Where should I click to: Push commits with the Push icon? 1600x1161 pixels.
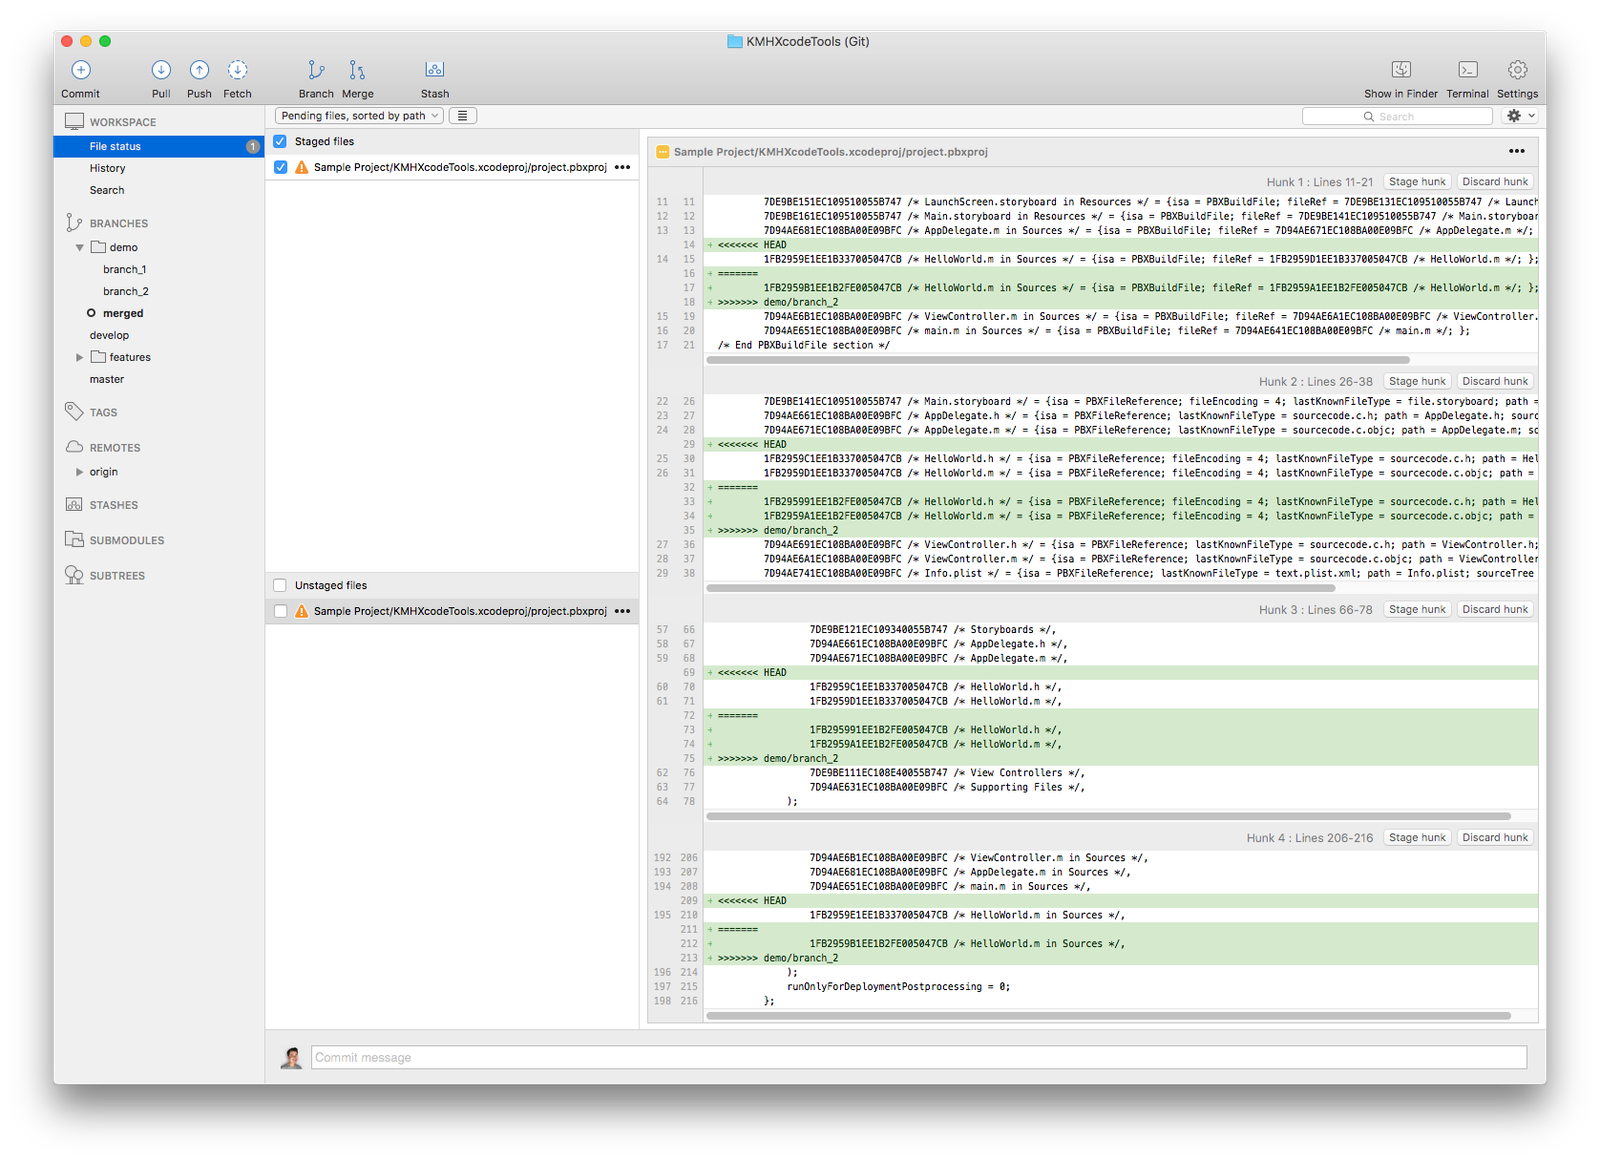(199, 70)
